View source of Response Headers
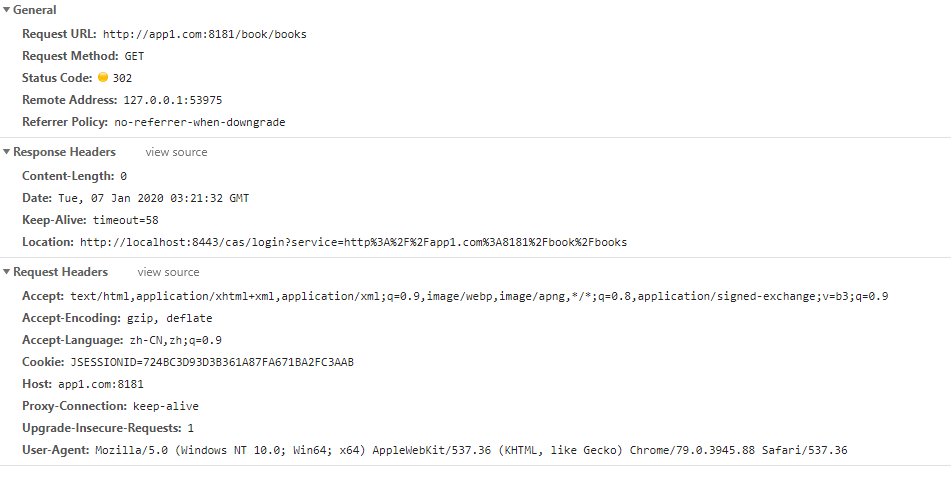 [176, 152]
